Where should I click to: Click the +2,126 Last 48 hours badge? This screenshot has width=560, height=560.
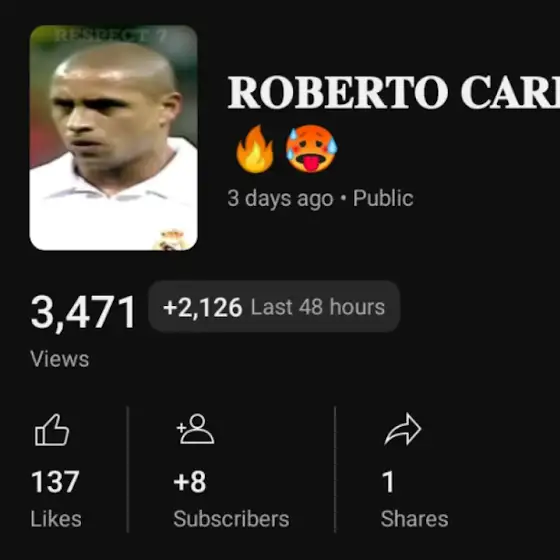click(x=274, y=307)
